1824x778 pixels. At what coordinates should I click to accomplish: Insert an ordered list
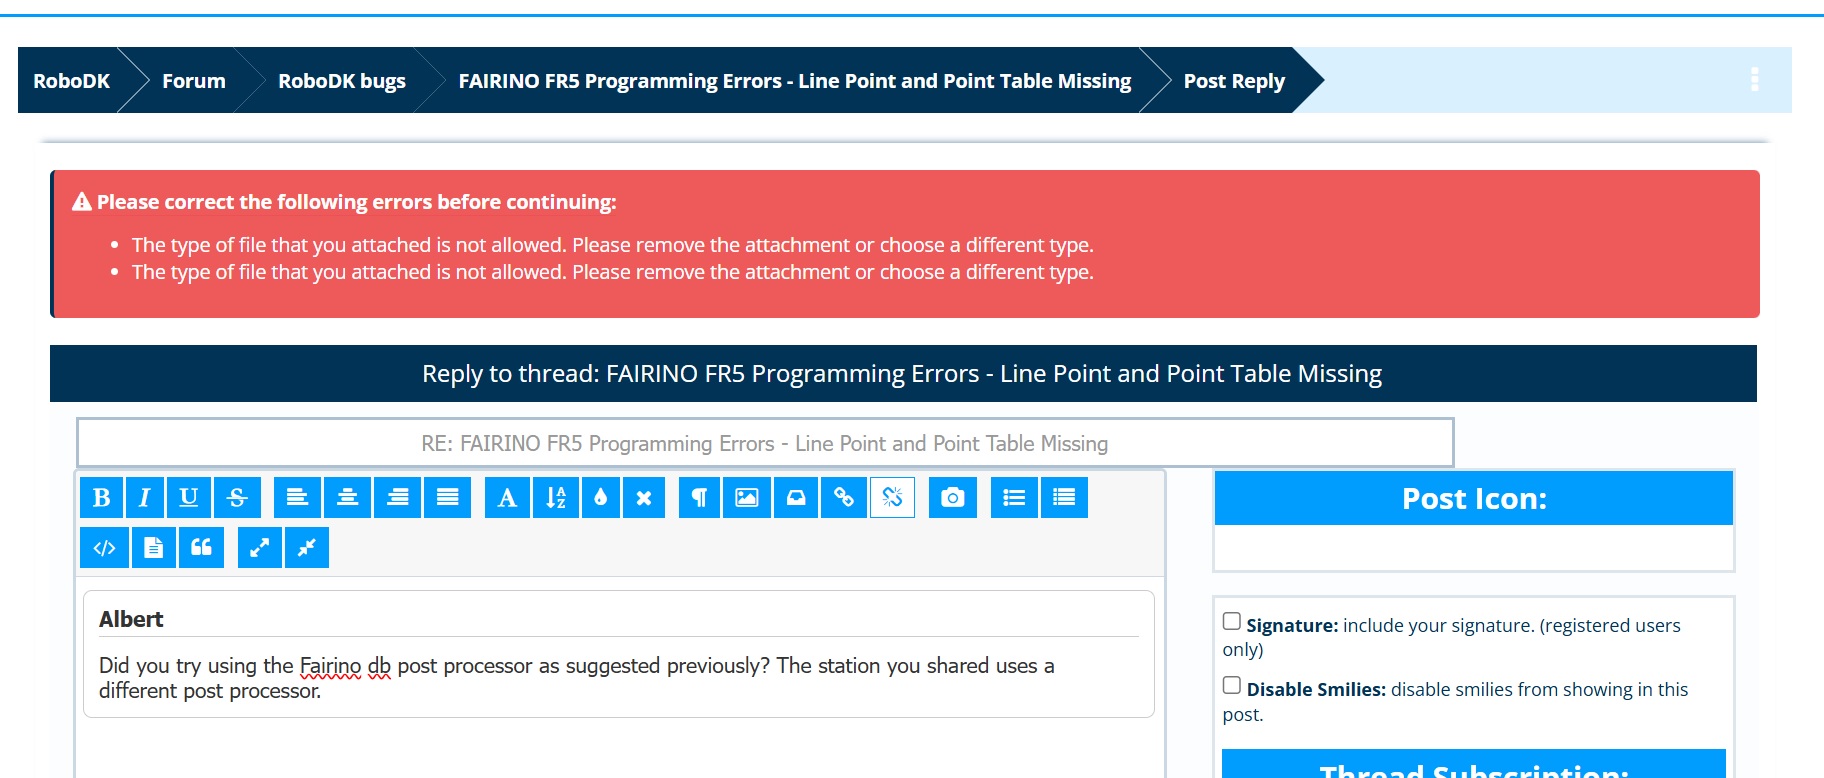[1064, 497]
